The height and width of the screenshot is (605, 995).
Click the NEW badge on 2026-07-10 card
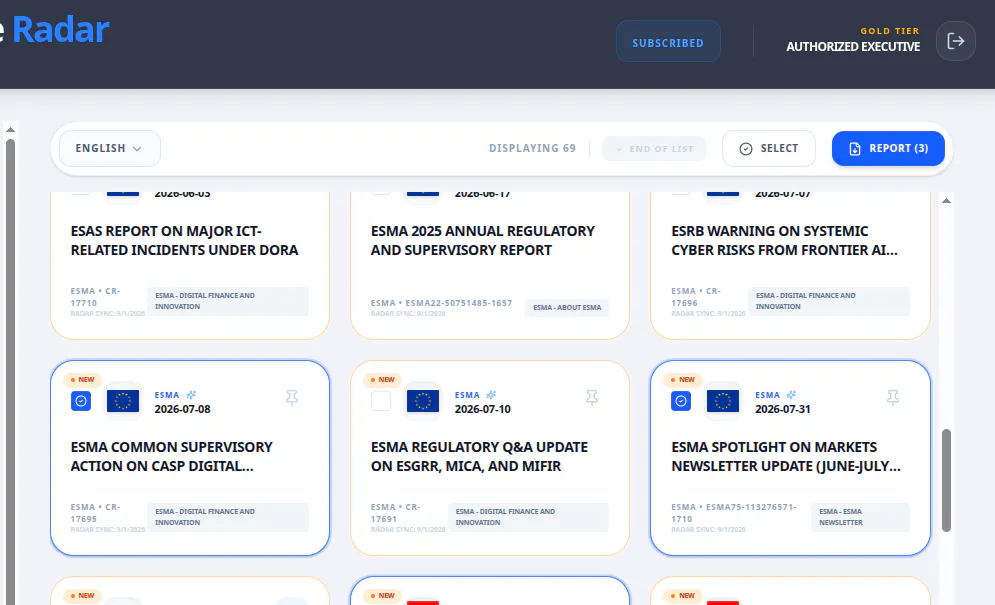point(383,380)
